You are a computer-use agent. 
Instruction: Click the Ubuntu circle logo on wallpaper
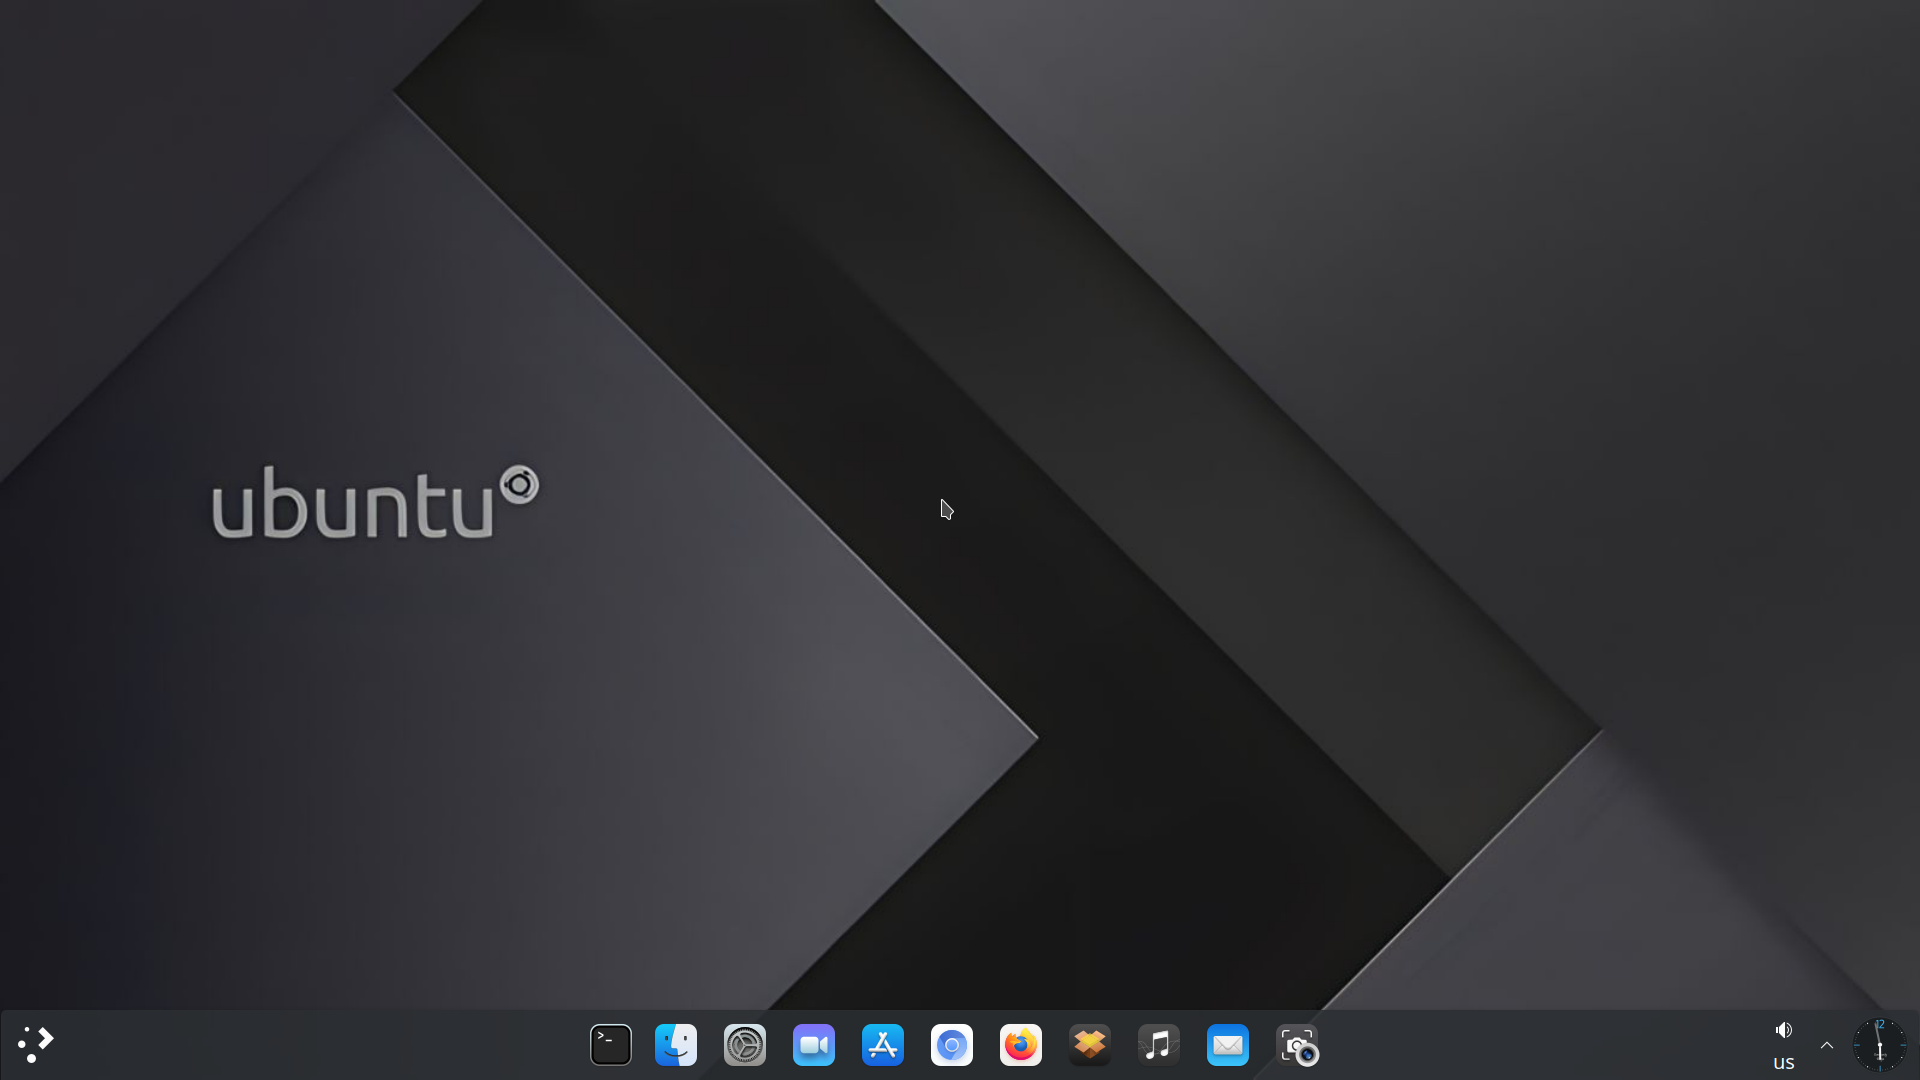[x=520, y=486]
